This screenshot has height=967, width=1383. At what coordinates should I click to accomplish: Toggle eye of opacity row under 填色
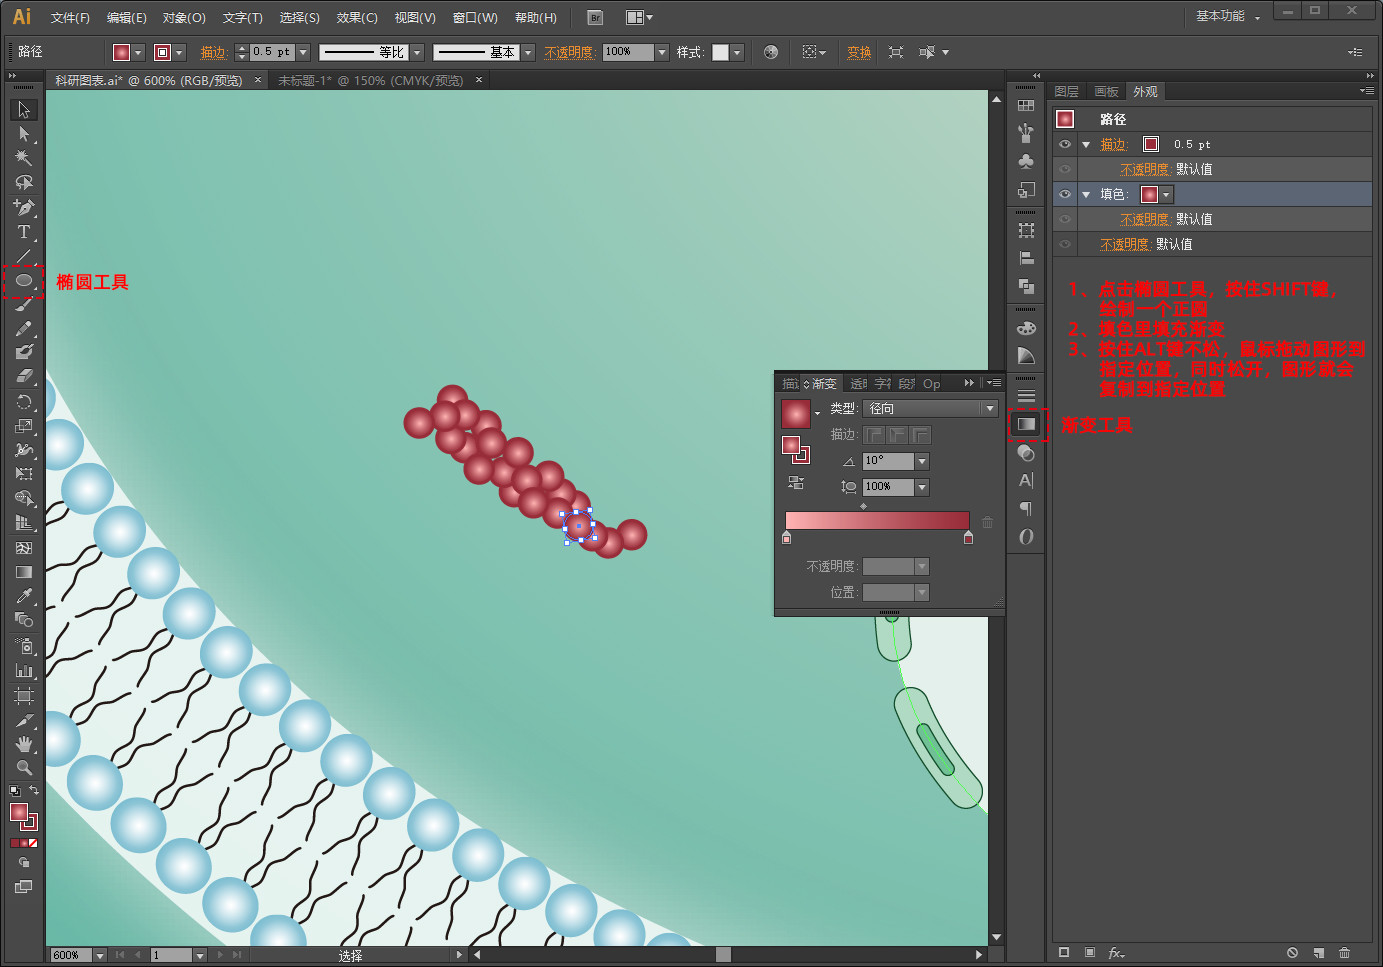coord(1065,219)
